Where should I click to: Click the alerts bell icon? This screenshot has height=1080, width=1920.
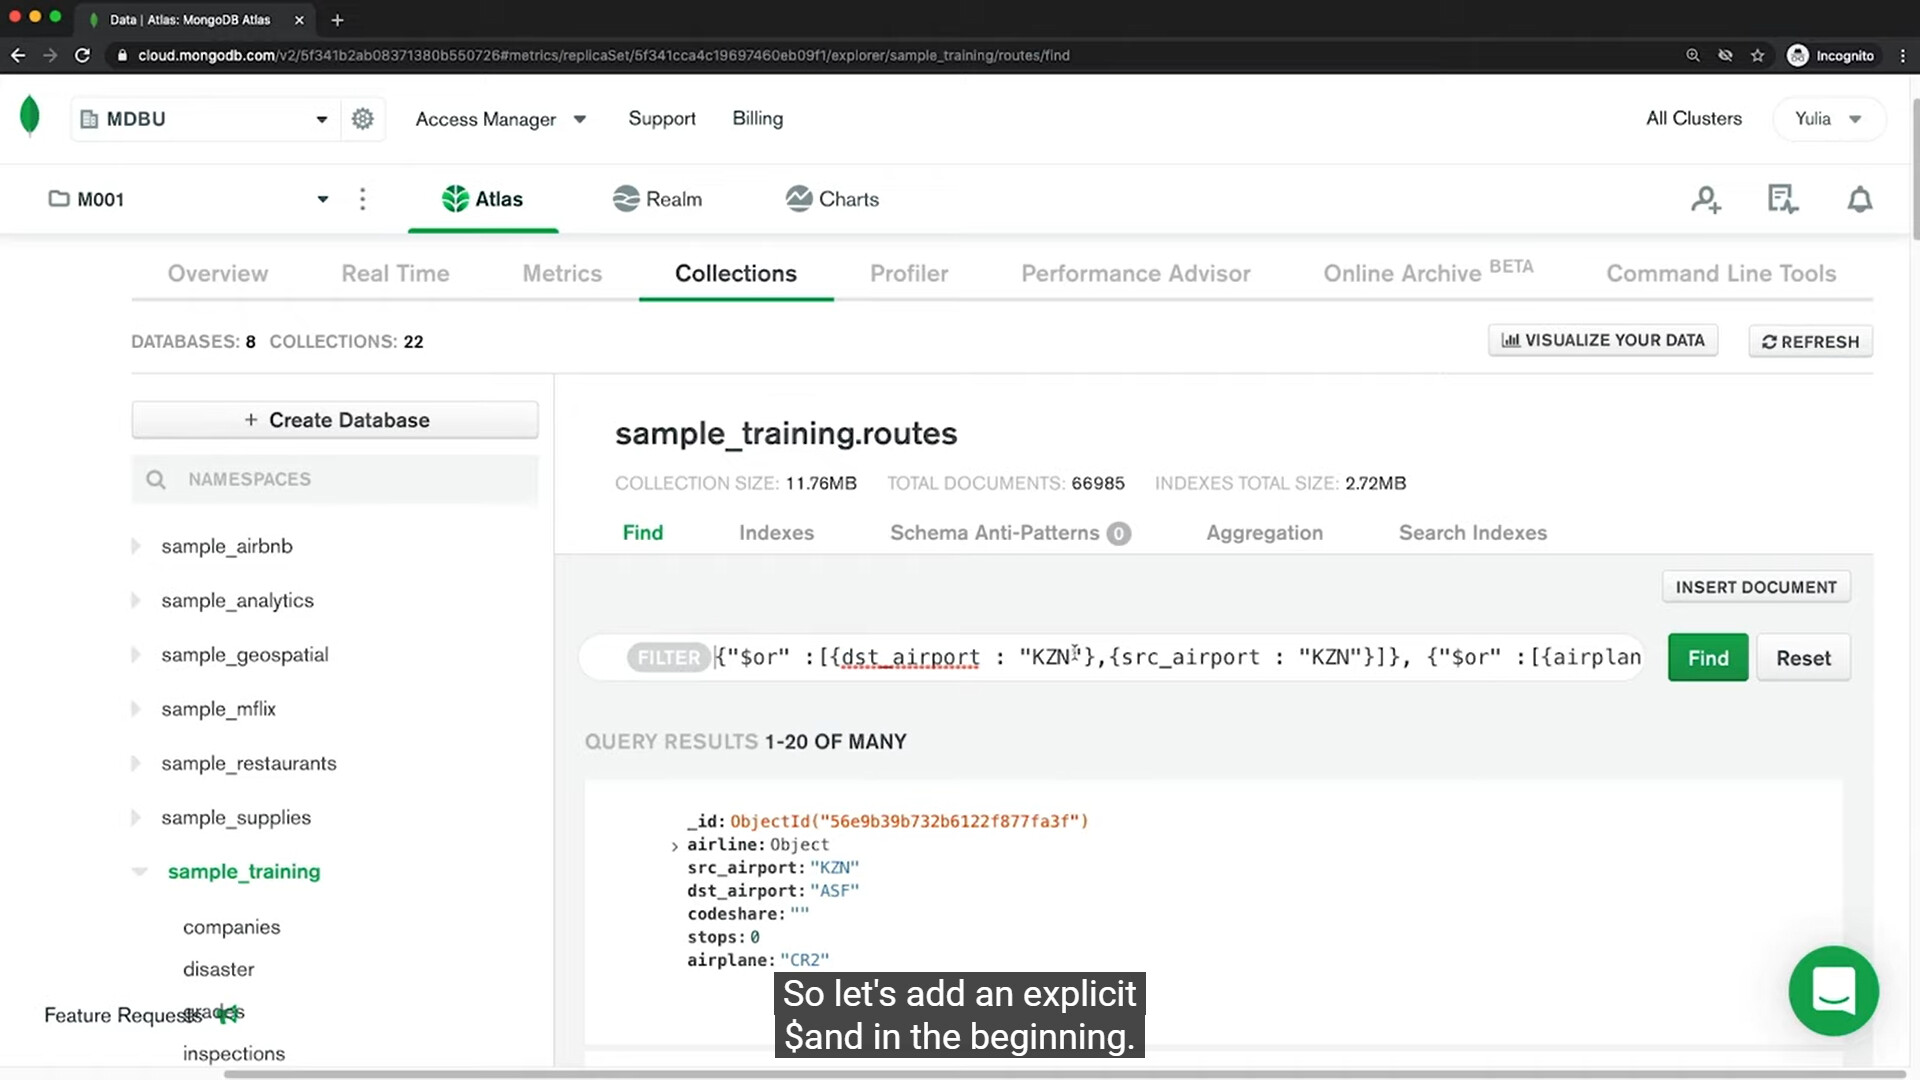[1859, 200]
